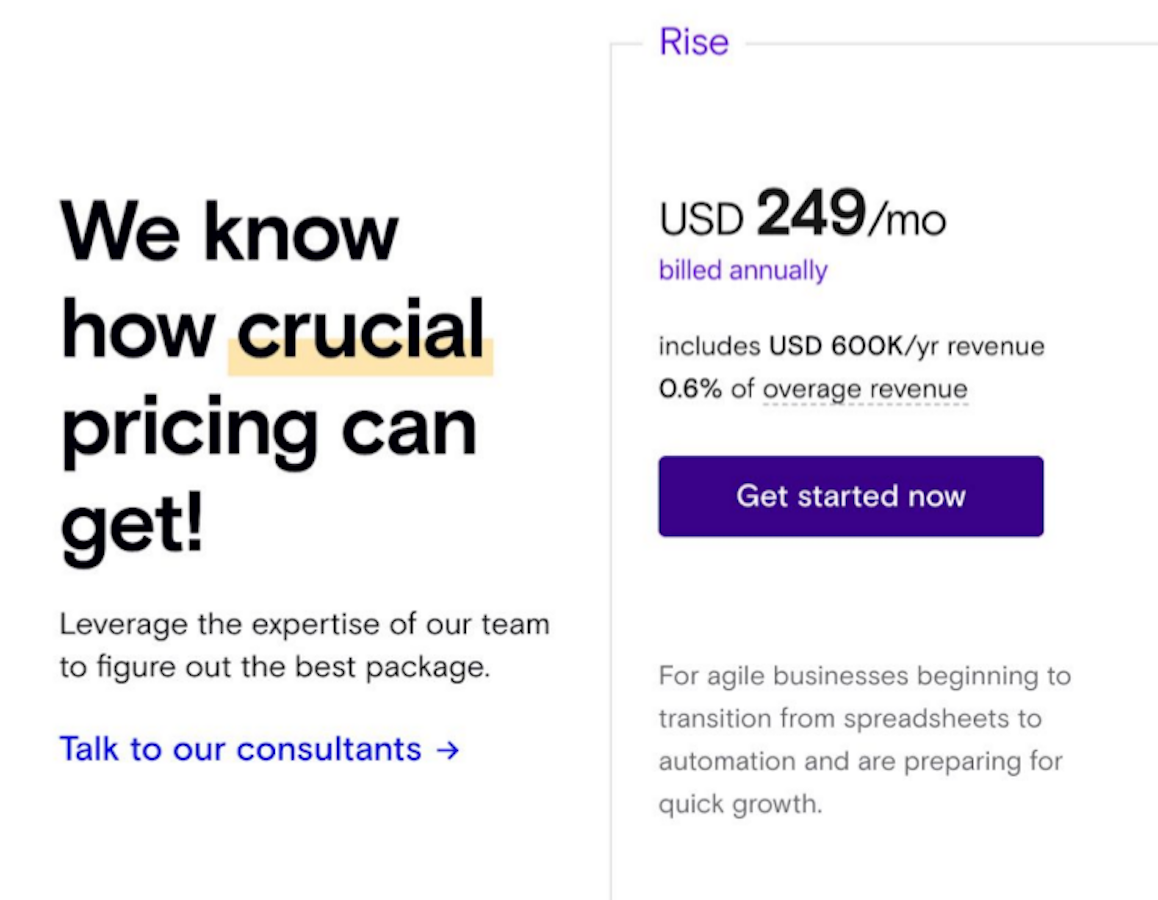Image resolution: width=1158 pixels, height=900 pixels.
Task: Click the highlighted word "crucial"
Action: click(x=361, y=330)
